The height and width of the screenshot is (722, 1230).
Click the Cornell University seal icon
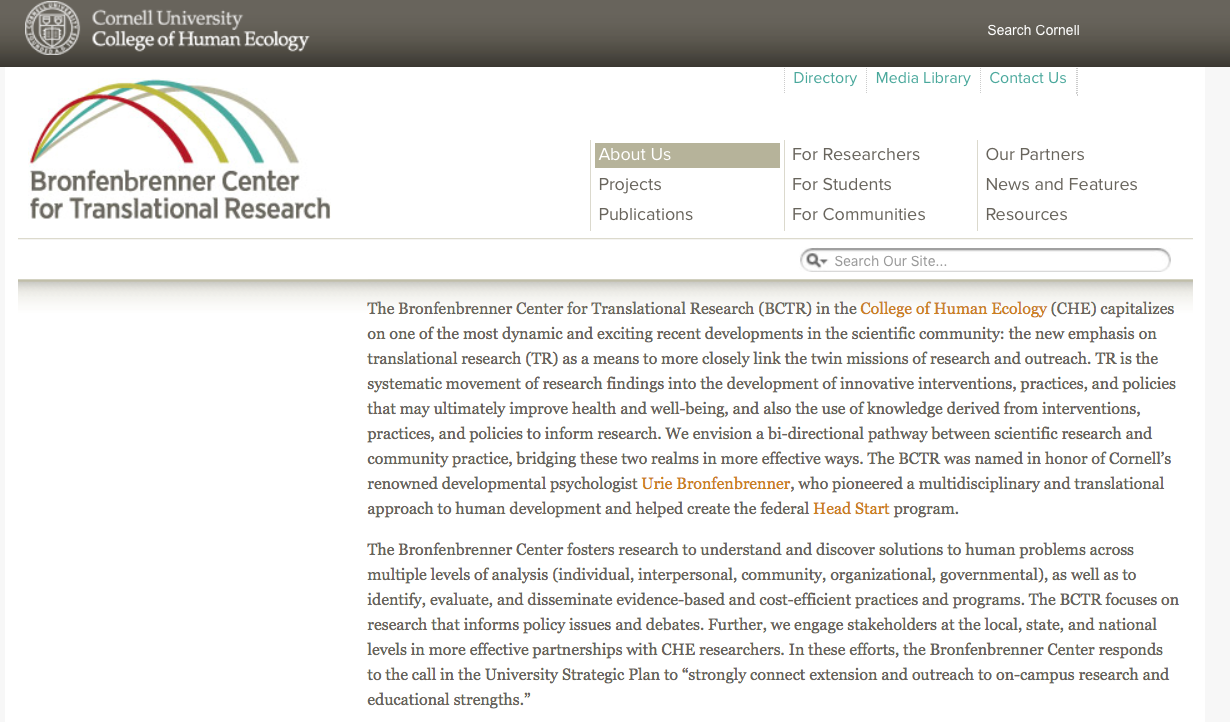click(x=51, y=30)
